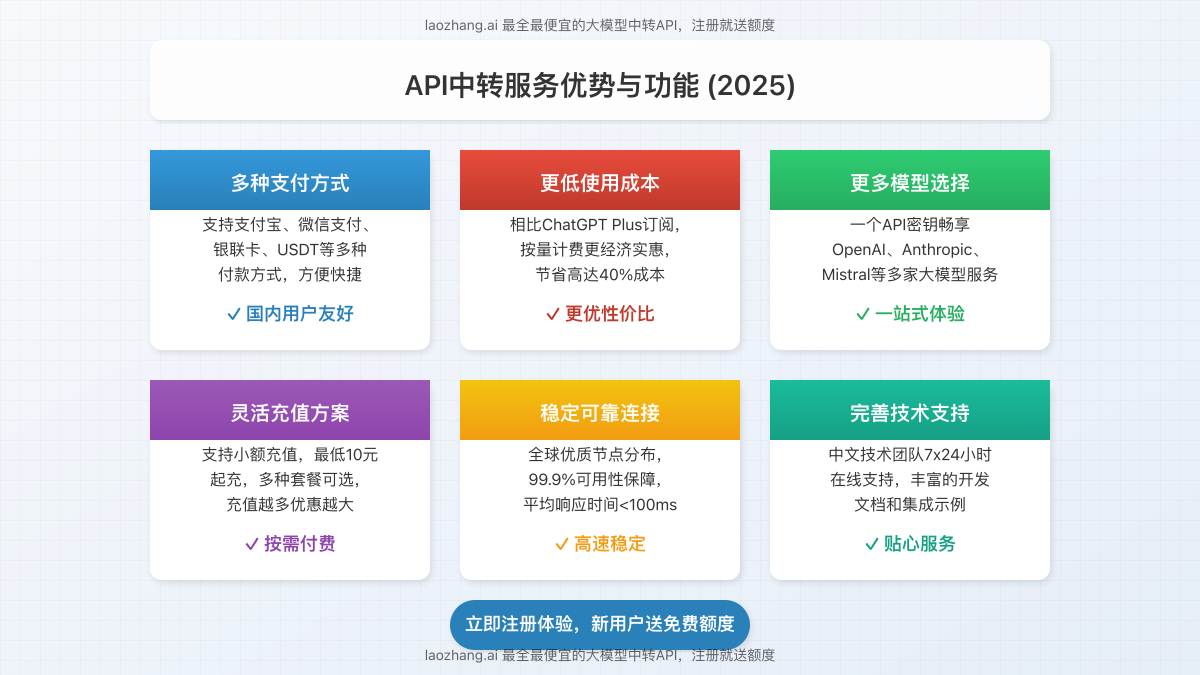Click the line 支持支付宝、微信支付、
Image resolution: width=1200 pixels, height=675 pixels.
point(290,225)
